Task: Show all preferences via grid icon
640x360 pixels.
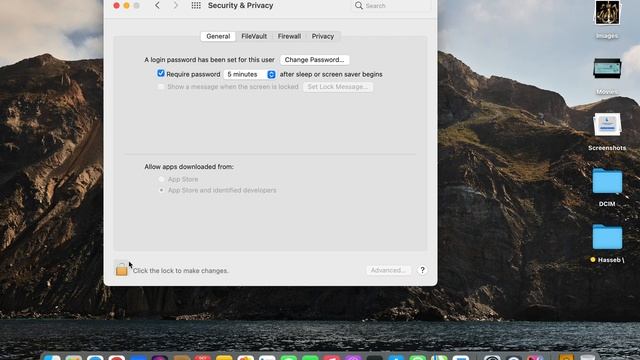Action: (196, 5)
